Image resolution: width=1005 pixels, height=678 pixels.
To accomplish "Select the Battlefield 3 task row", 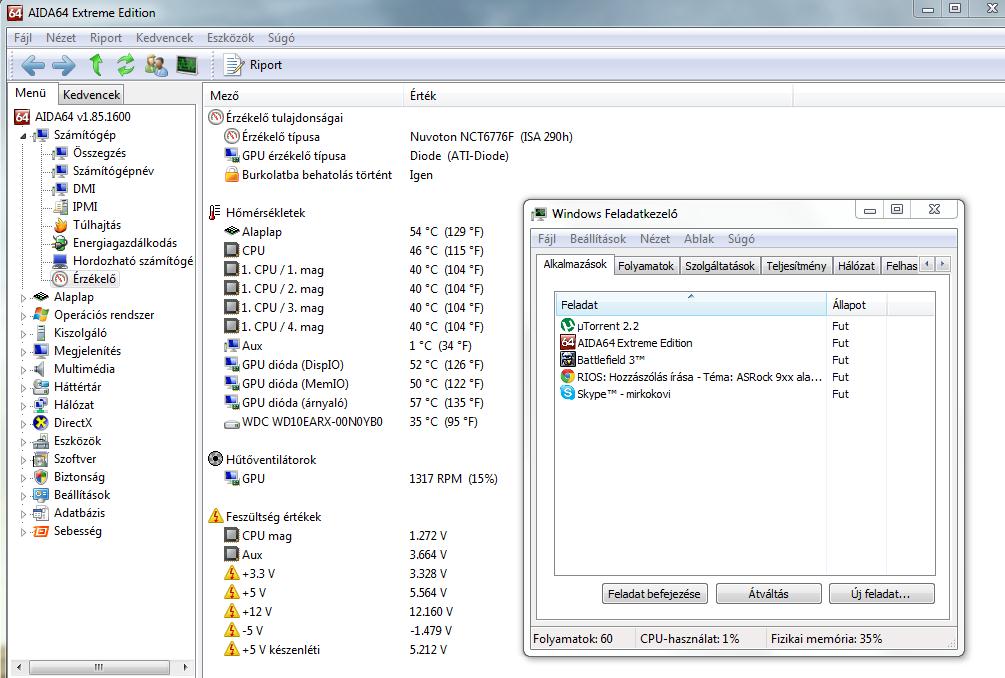I will point(745,360).
